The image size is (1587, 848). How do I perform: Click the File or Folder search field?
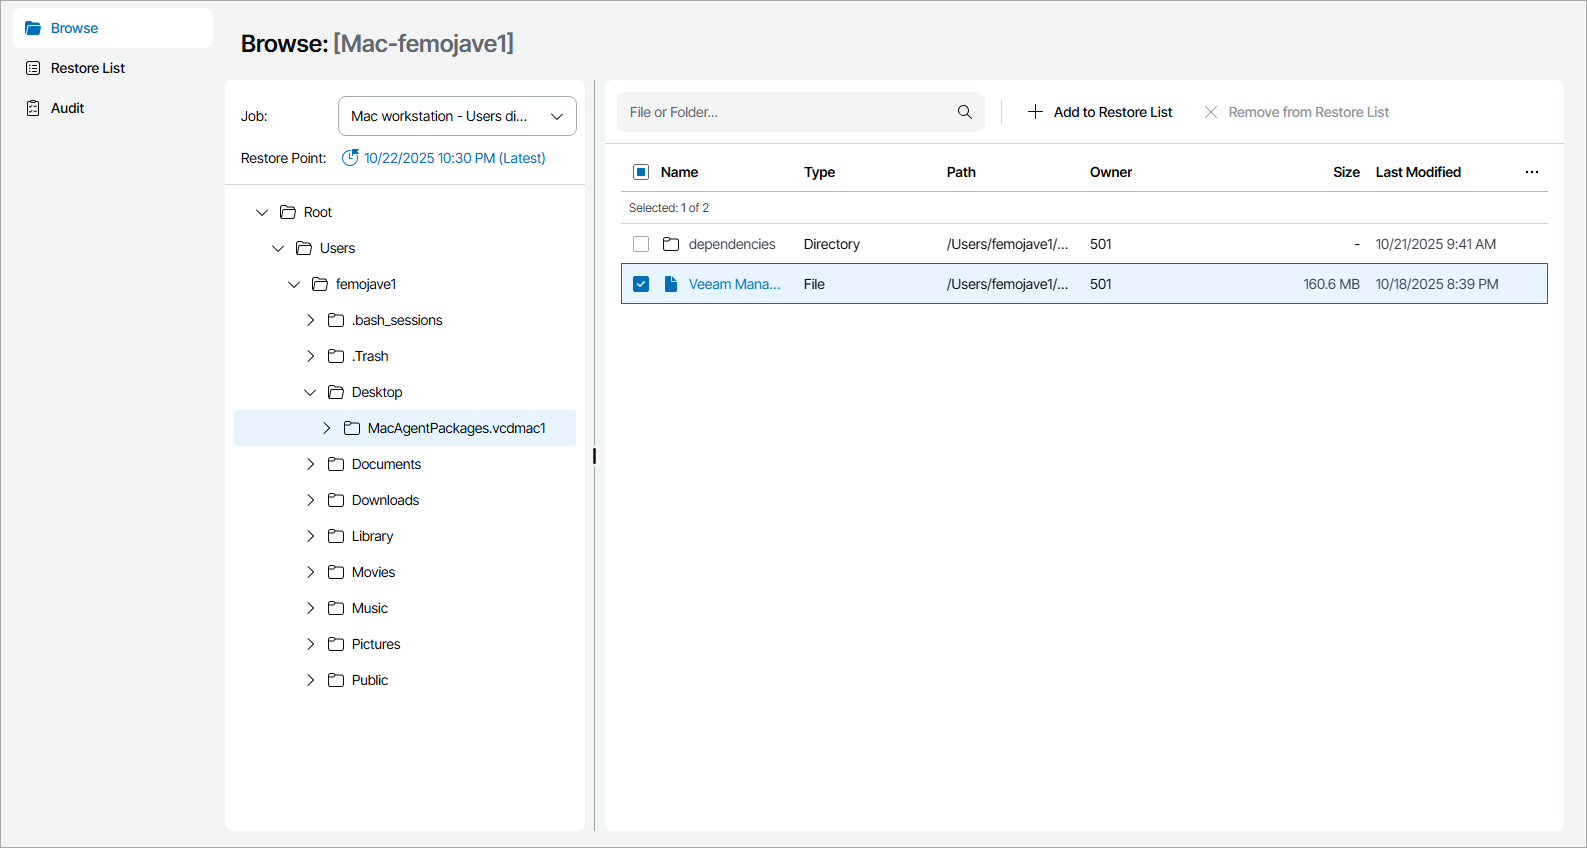tap(785, 112)
